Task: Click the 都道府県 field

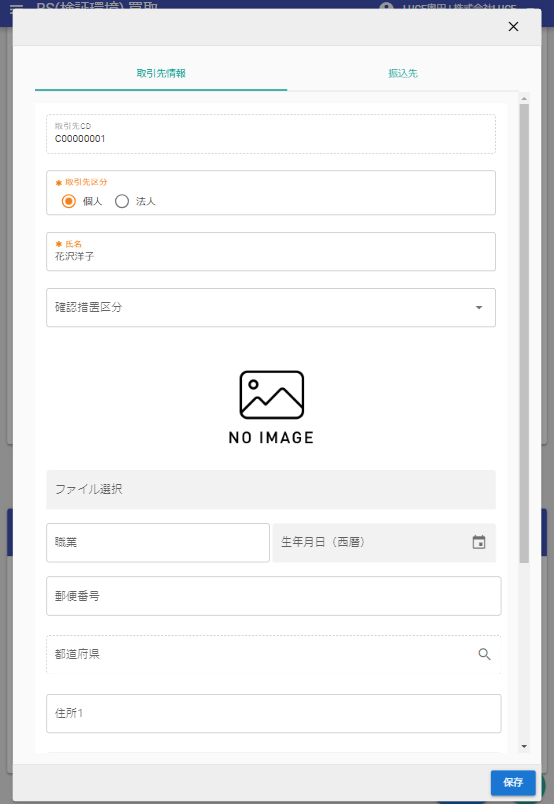Action: coord(274,654)
